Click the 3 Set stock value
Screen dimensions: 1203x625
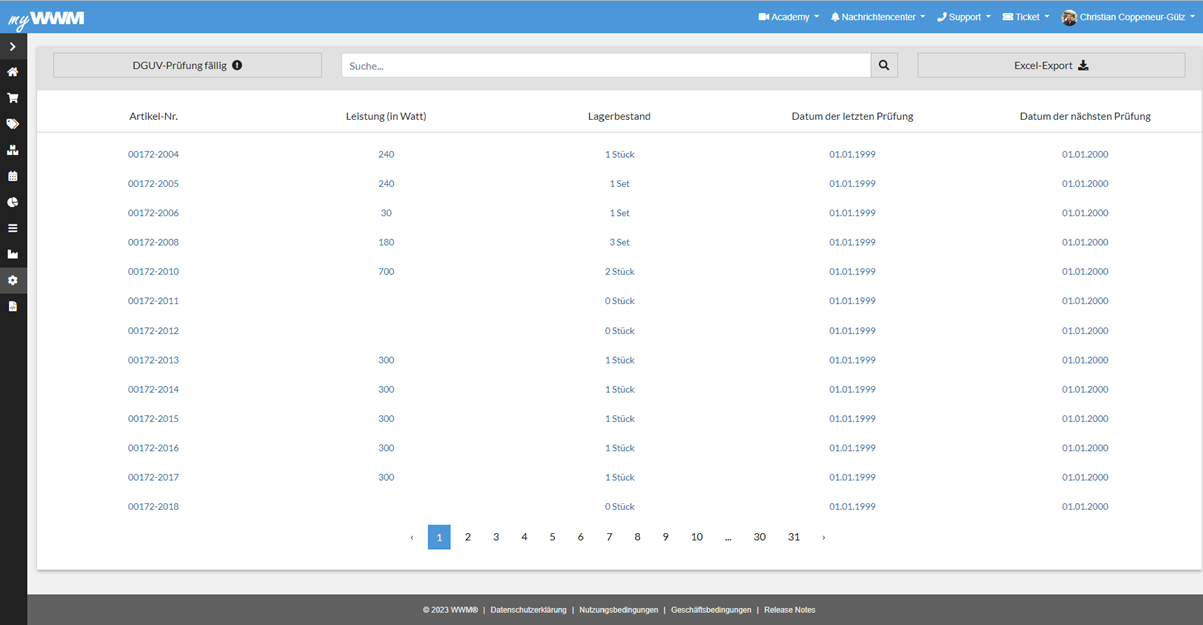tap(619, 242)
